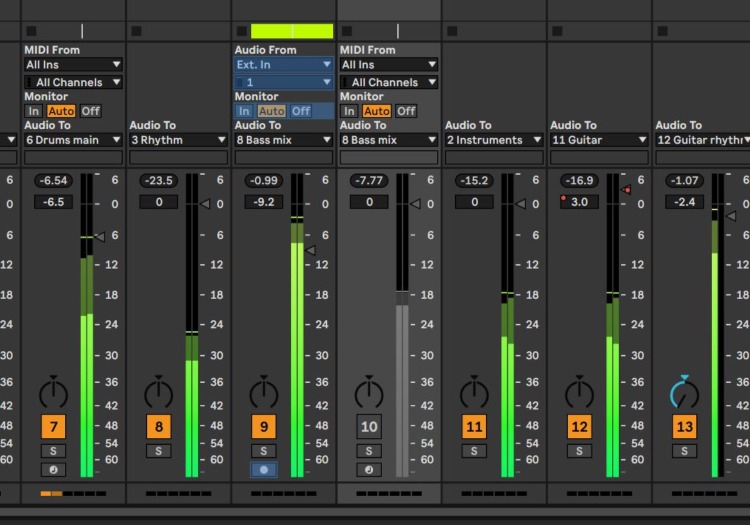Arm track 10 for MIDI recording
The image size is (750, 525).
coord(369,470)
